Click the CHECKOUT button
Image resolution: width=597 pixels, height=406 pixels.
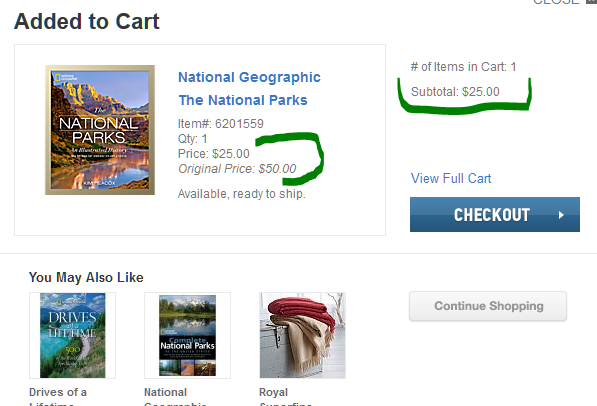495,214
